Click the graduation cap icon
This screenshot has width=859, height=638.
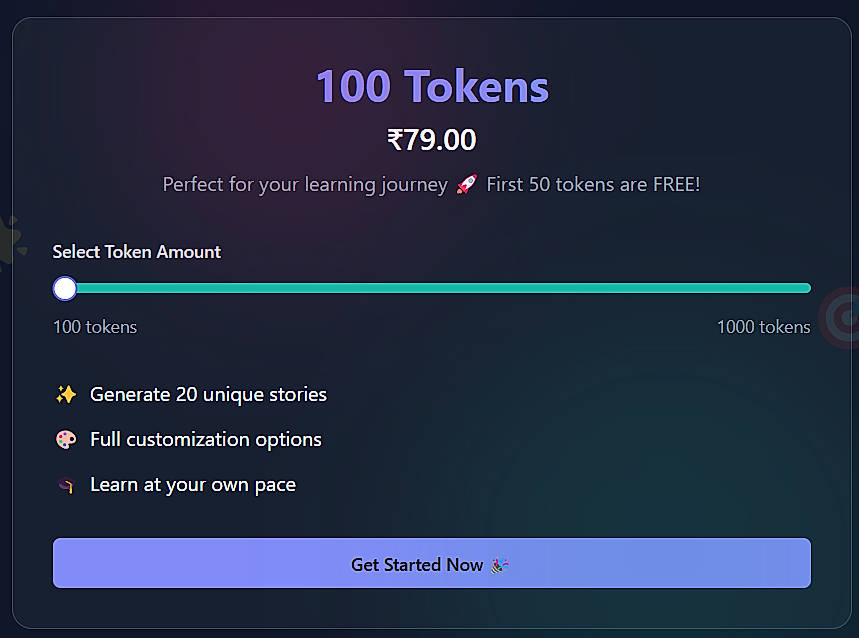click(x=65, y=486)
